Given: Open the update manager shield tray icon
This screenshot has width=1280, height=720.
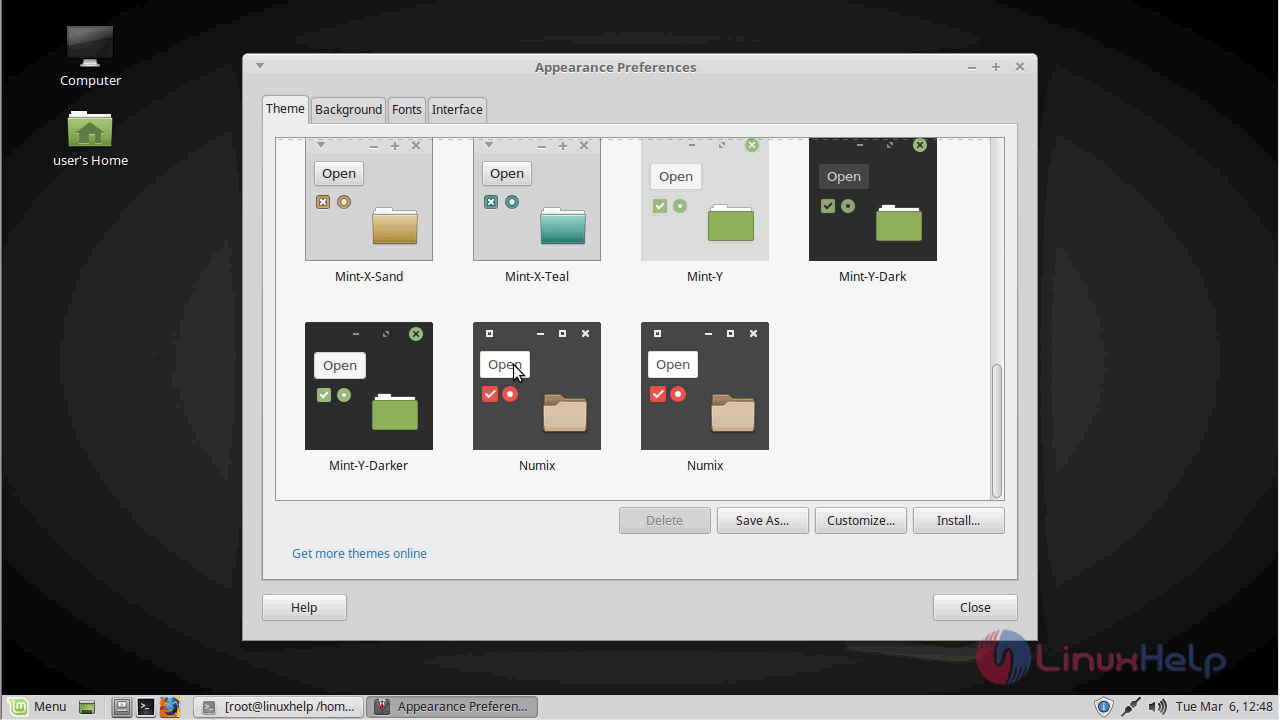Looking at the screenshot, I should 1104,707.
